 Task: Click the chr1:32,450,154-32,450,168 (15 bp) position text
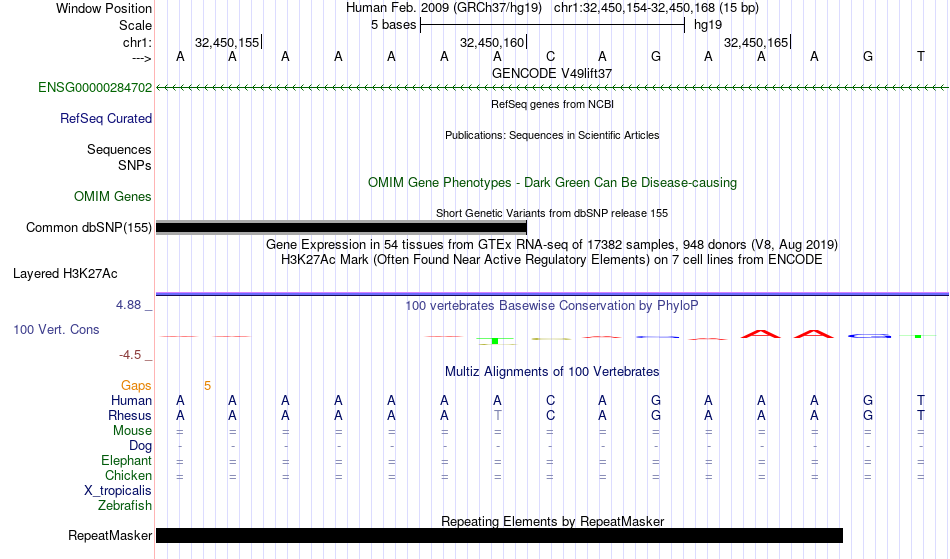(x=656, y=8)
